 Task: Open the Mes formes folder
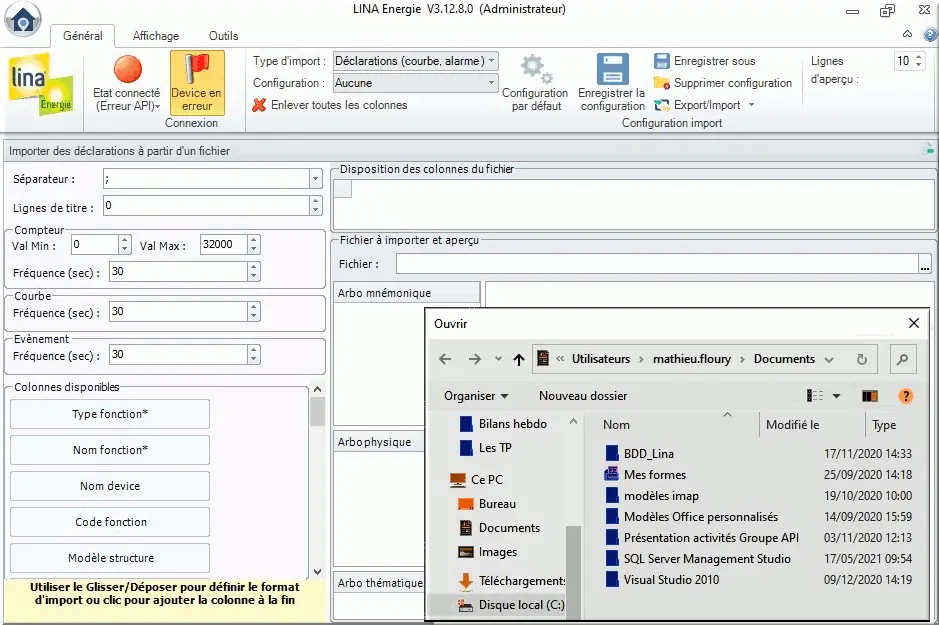(x=655, y=475)
